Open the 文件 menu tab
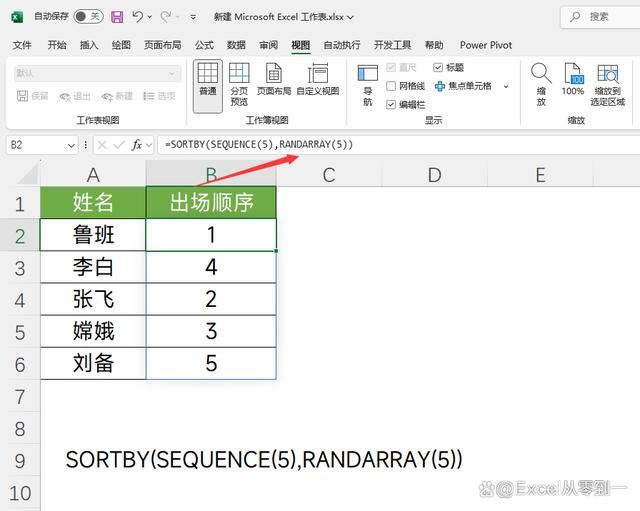The height and width of the screenshot is (511, 640). click(x=22, y=45)
